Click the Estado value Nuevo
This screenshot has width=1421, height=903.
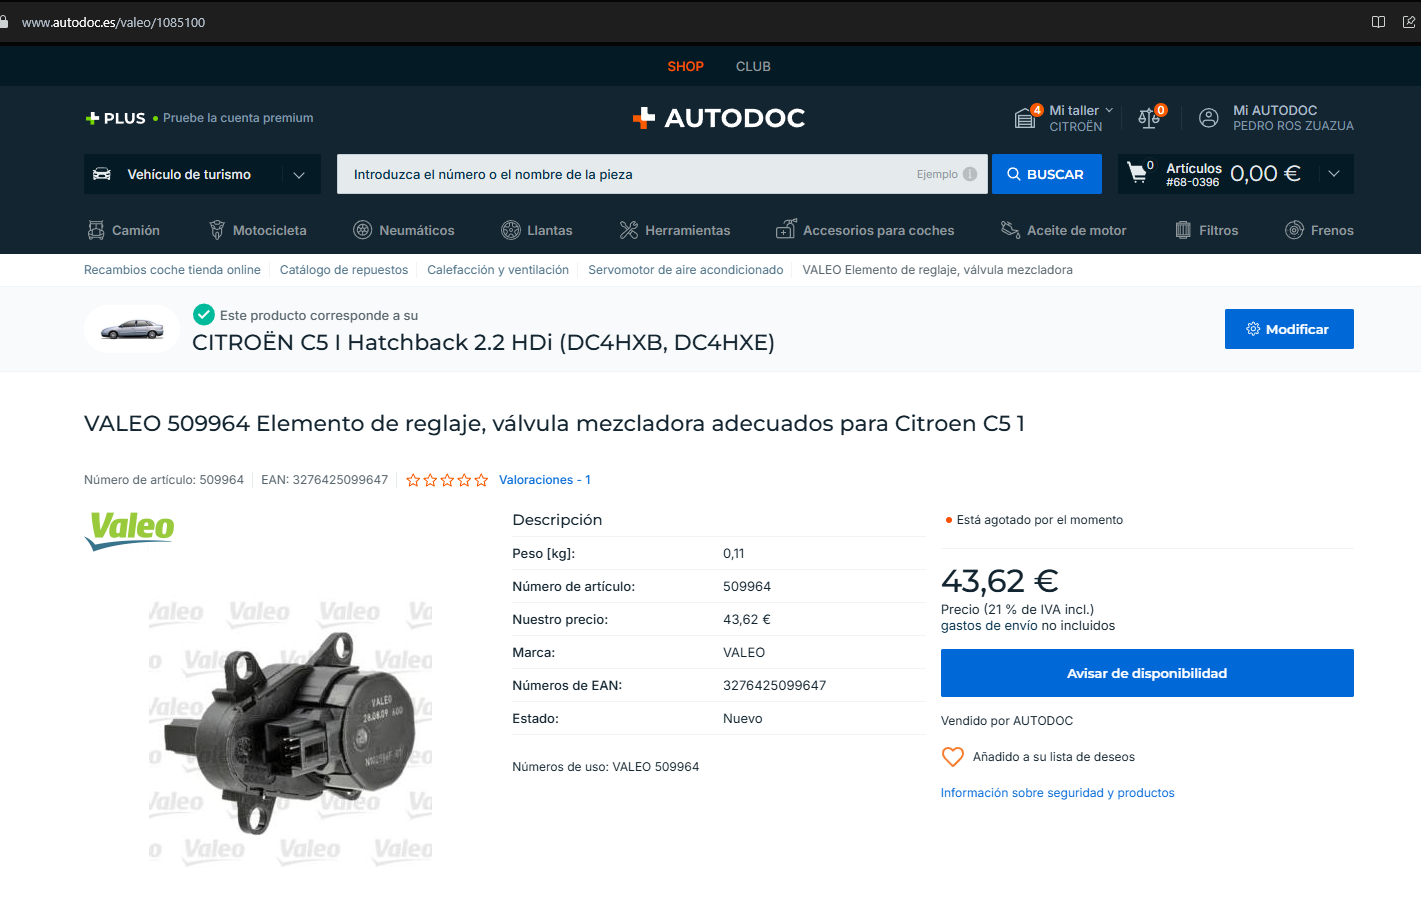coord(743,719)
